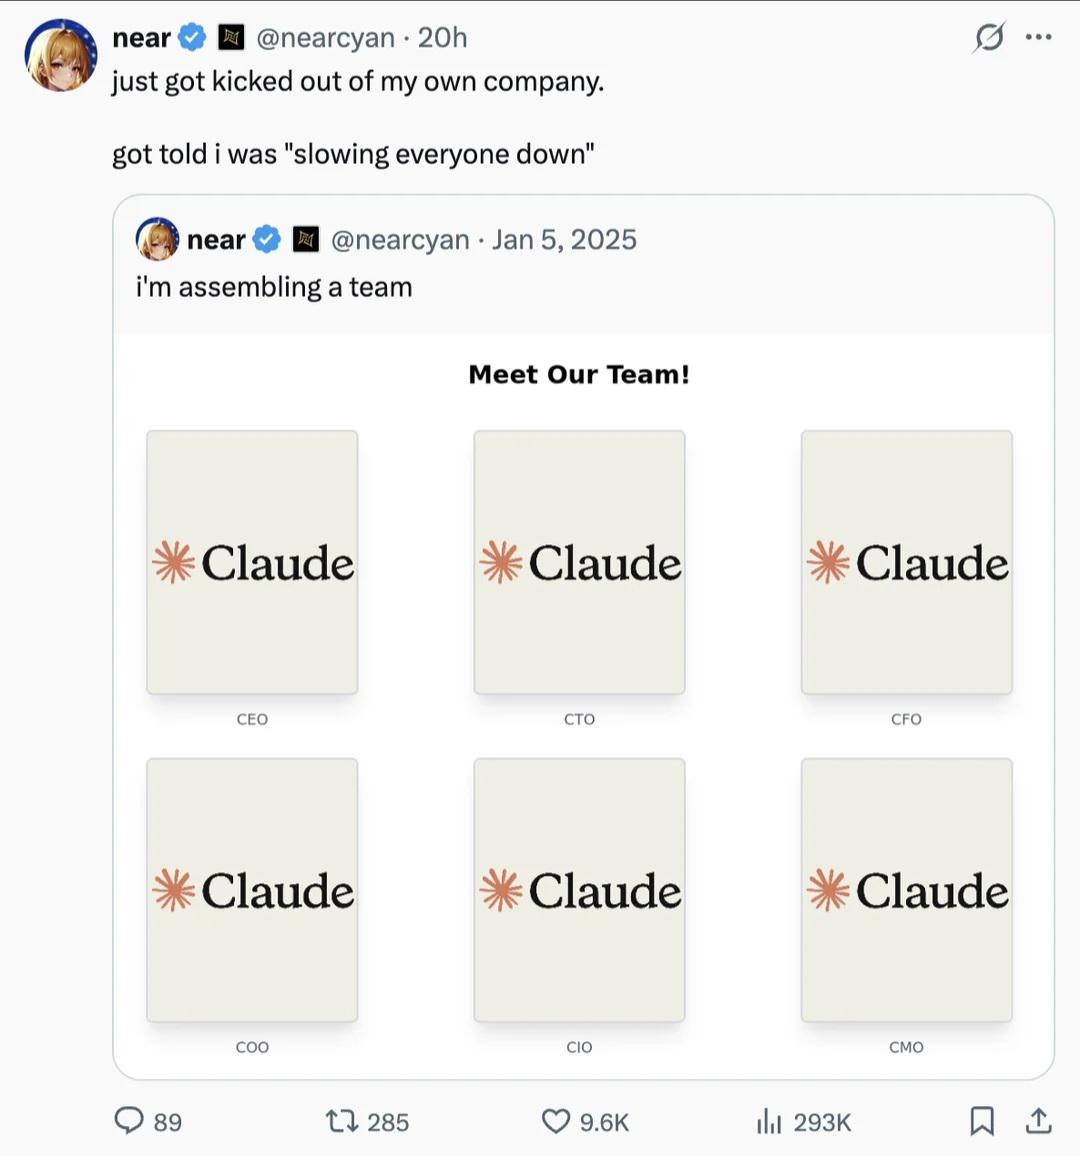This screenshot has height=1156, width=1080.
Task: Open view analytics via the bar chart icon
Action: pyautogui.click(x=769, y=1121)
